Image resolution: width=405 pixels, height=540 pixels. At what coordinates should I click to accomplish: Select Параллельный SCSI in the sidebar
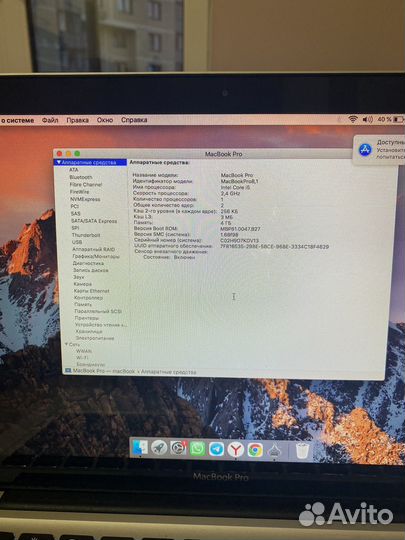[x=98, y=311]
